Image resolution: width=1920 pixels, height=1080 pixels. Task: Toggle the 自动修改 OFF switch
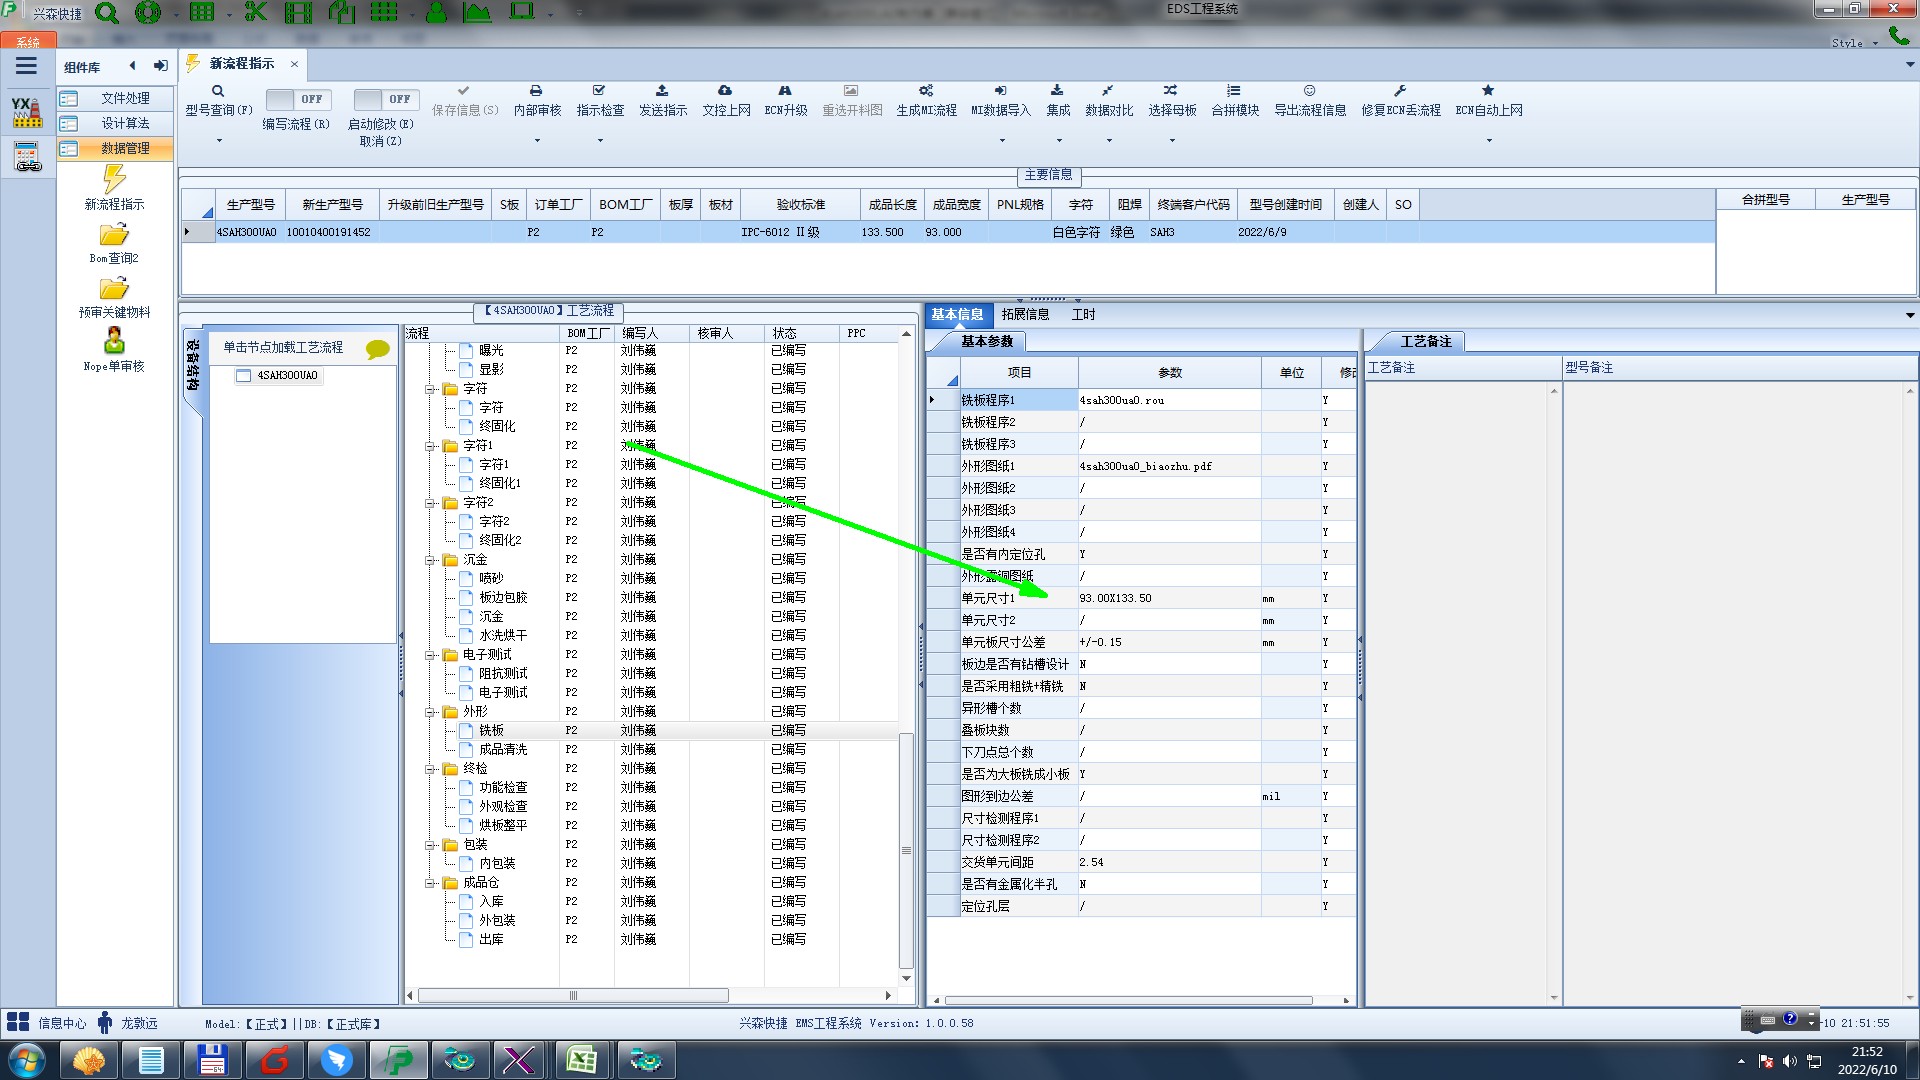click(x=386, y=99)
